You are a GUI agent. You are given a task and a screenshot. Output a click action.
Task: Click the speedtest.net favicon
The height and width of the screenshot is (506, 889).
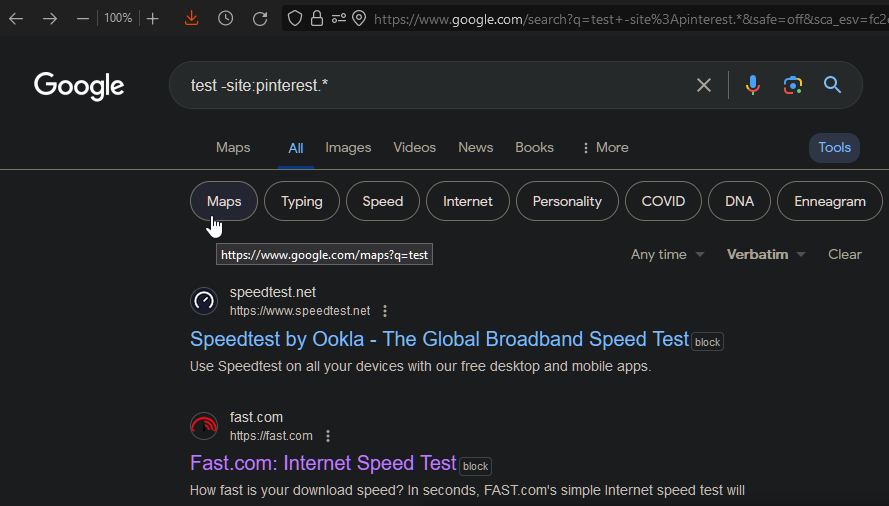tap(204, 301)
